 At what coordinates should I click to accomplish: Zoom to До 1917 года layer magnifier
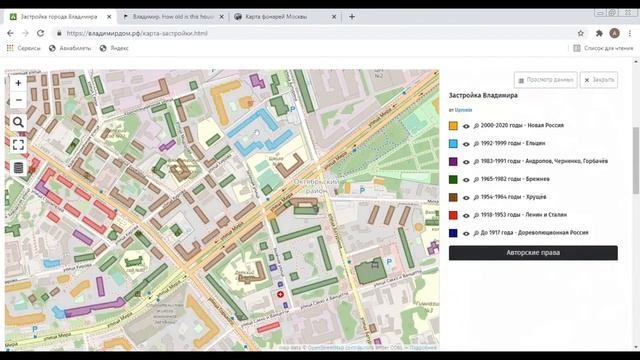pos(476,233)
